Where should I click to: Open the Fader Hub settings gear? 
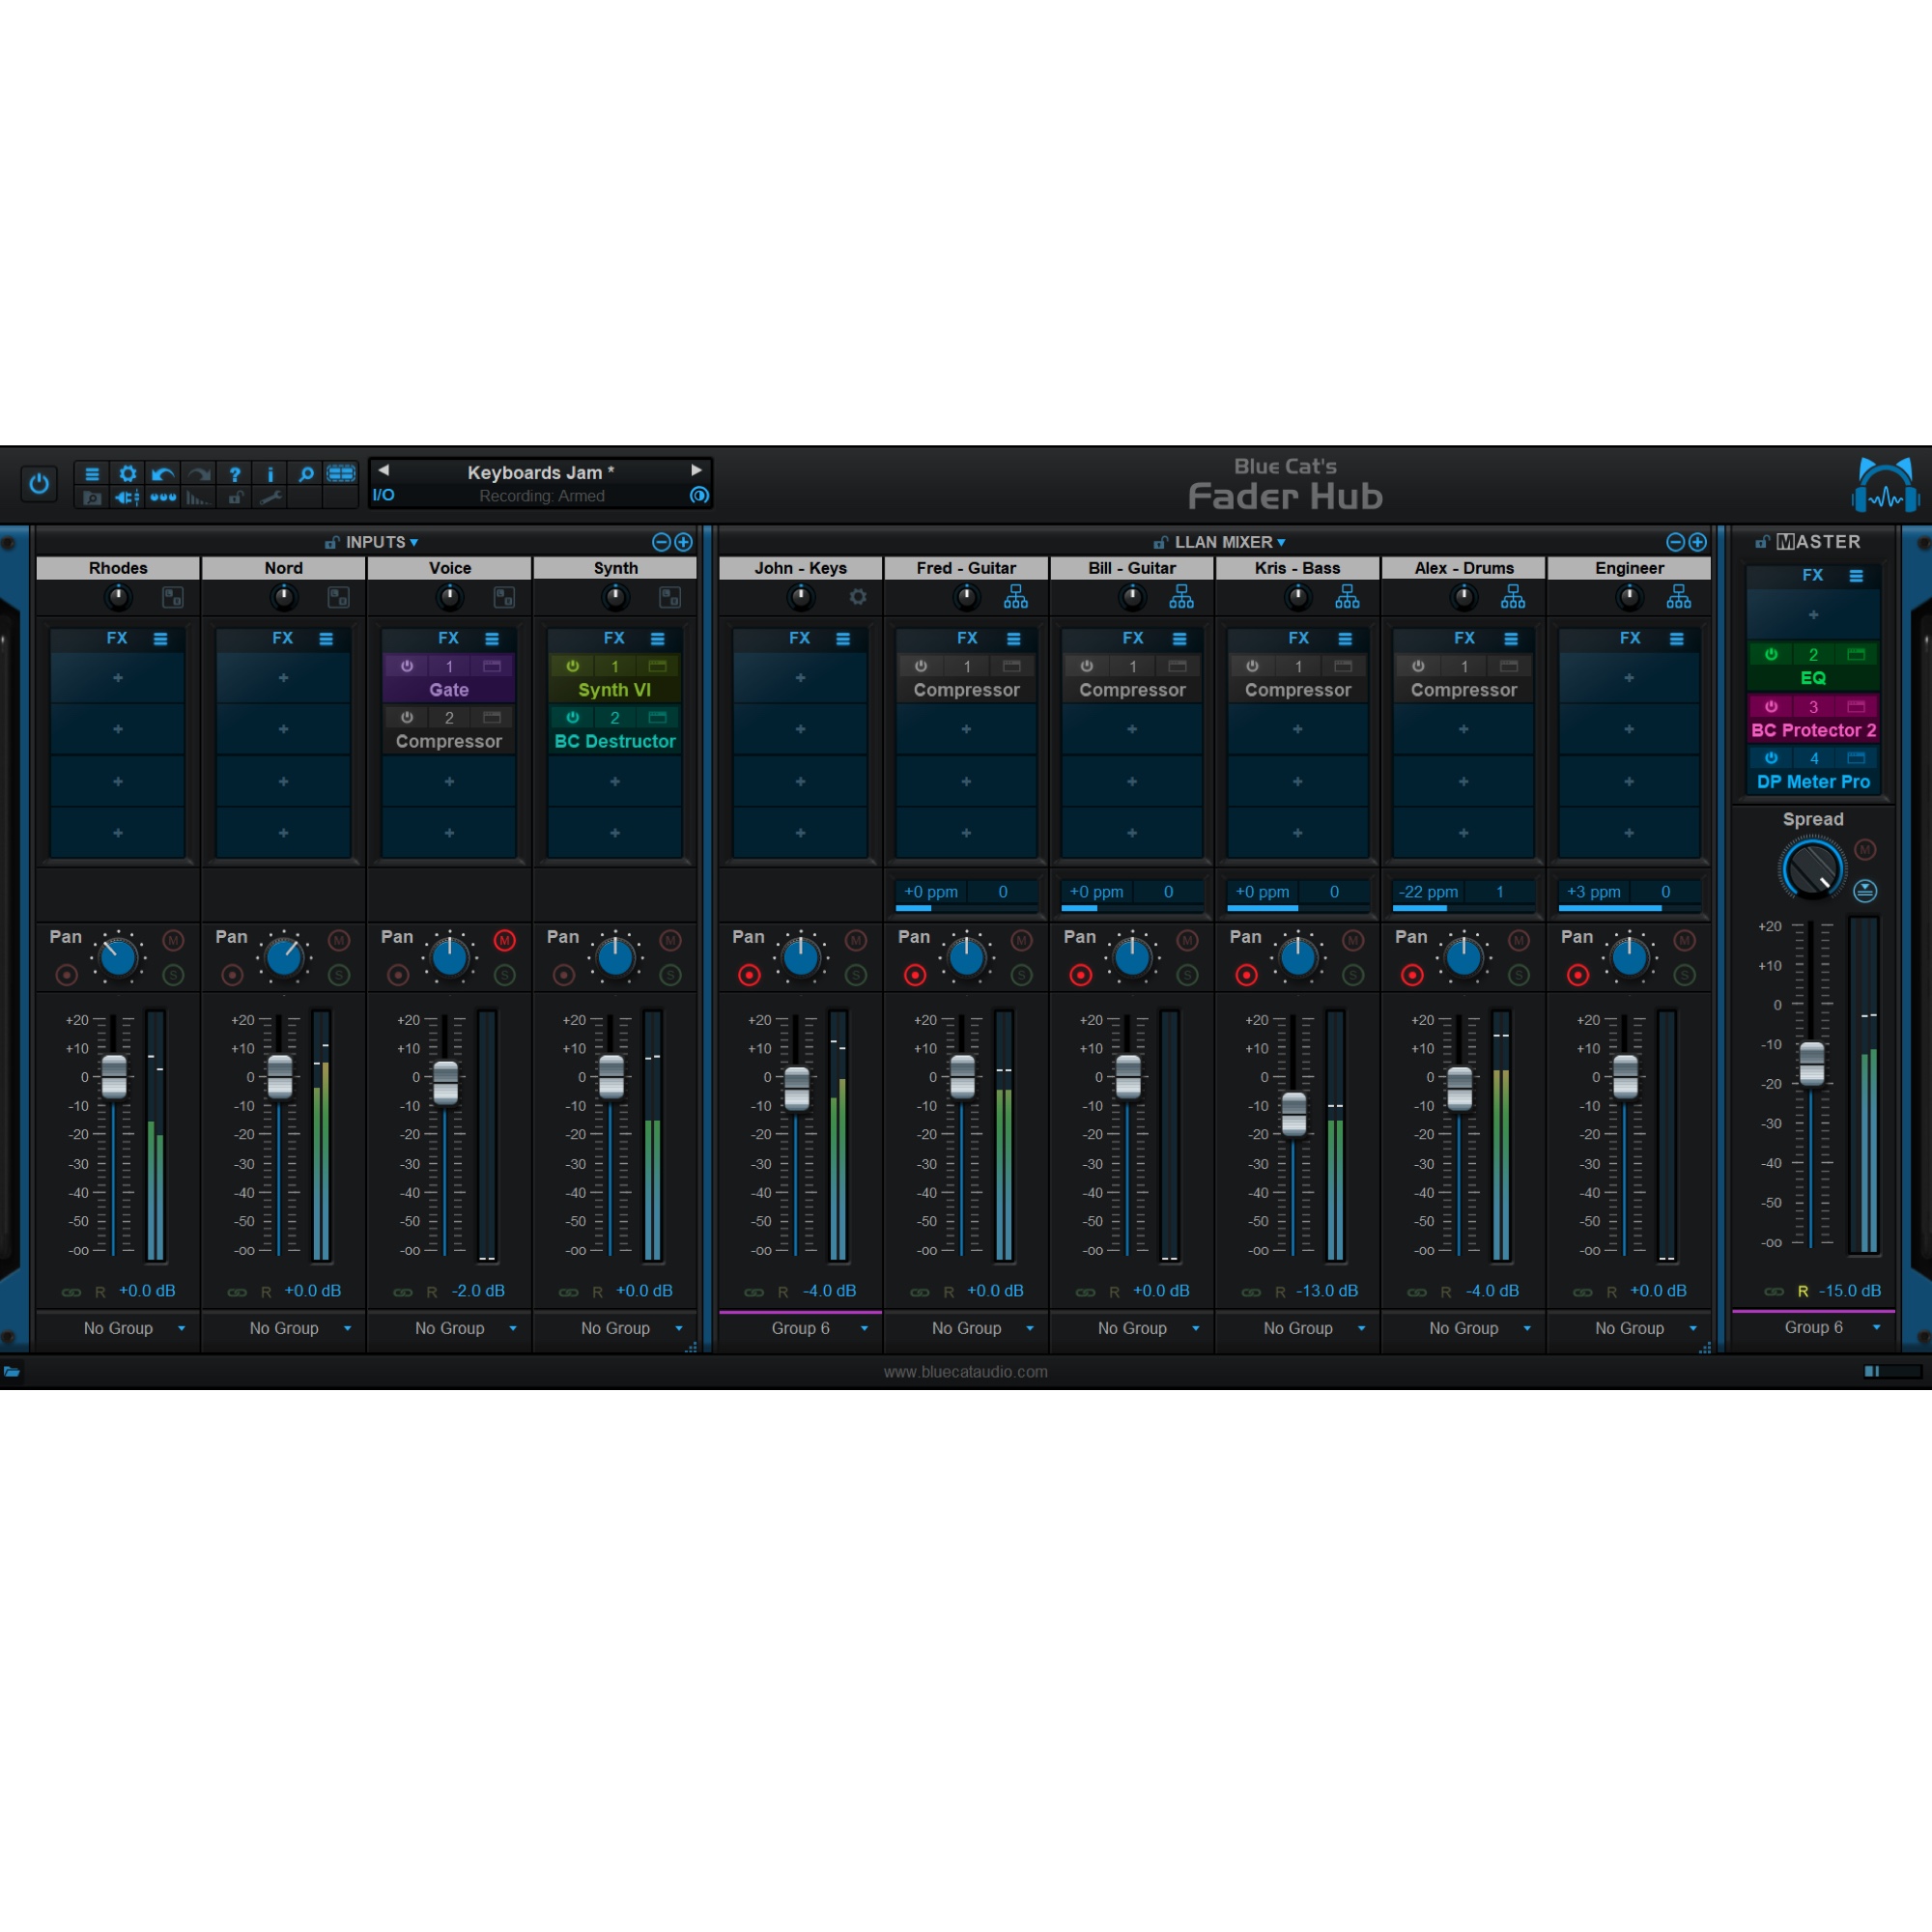(x=128, y=473)
